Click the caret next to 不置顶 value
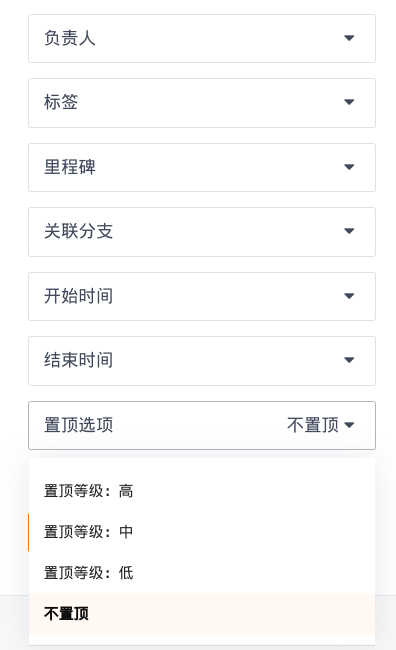The height and width of the screenshot is (650, 396). click(349, 425)
